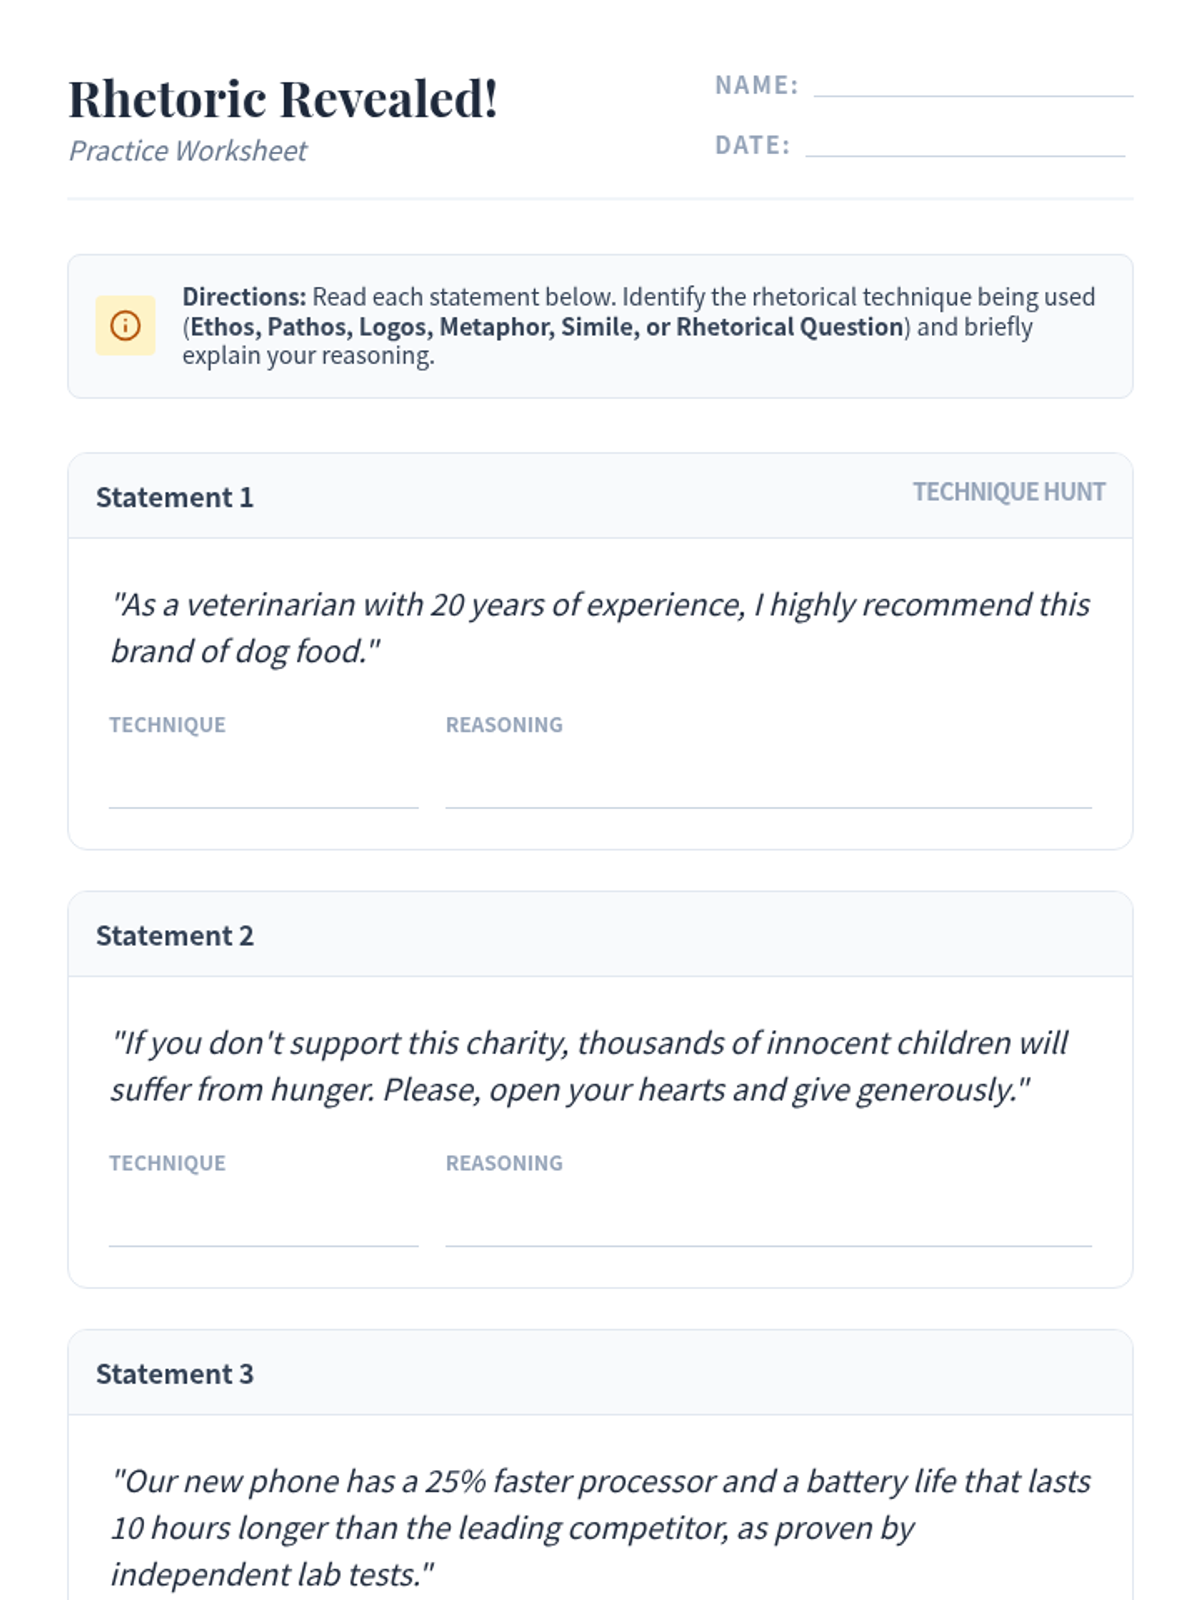Screen dimensions: 1200x1600
Task: Click the DATE label
Action: 752,146
